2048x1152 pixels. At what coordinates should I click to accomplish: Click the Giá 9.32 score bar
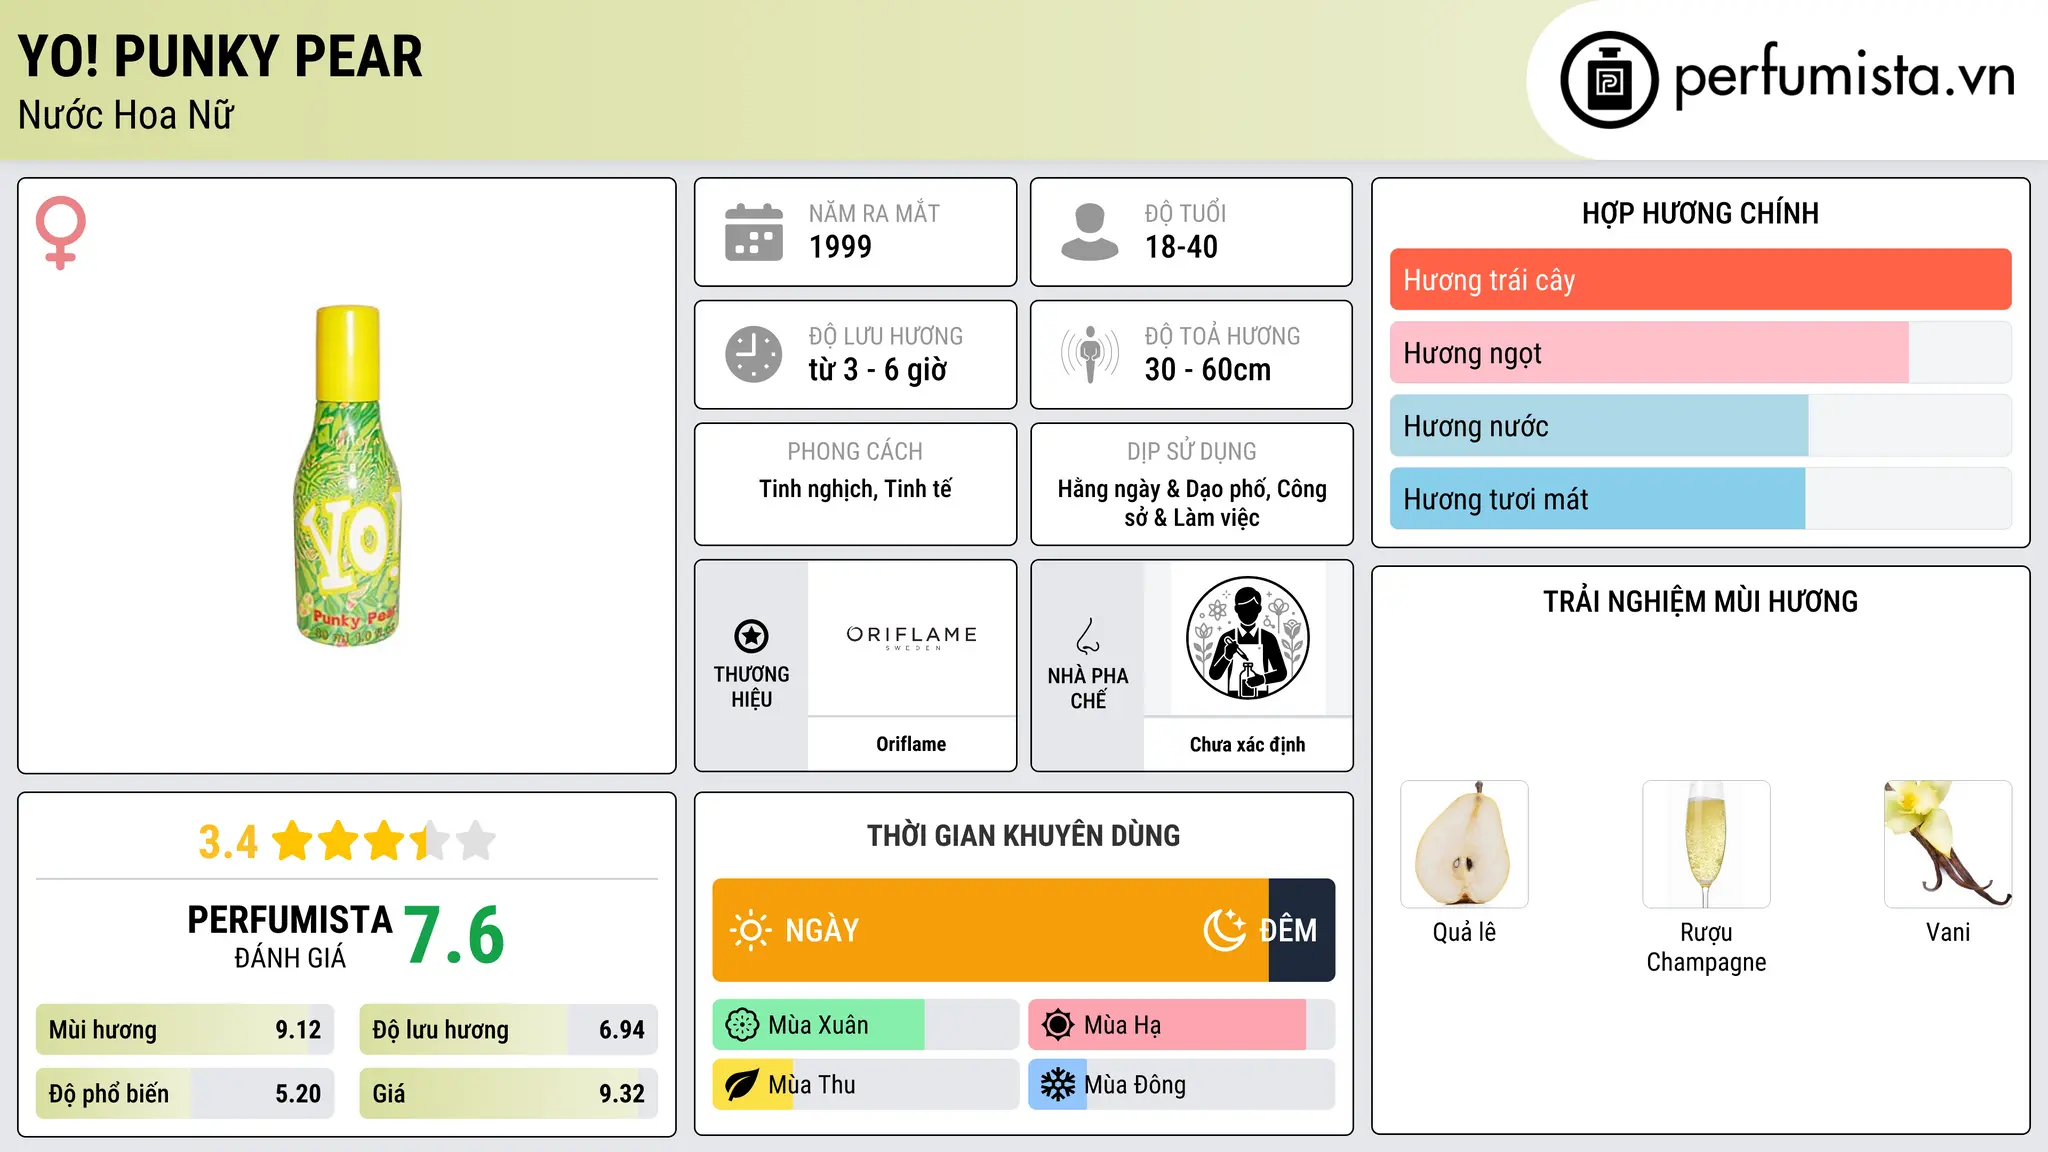(508, 1094)
